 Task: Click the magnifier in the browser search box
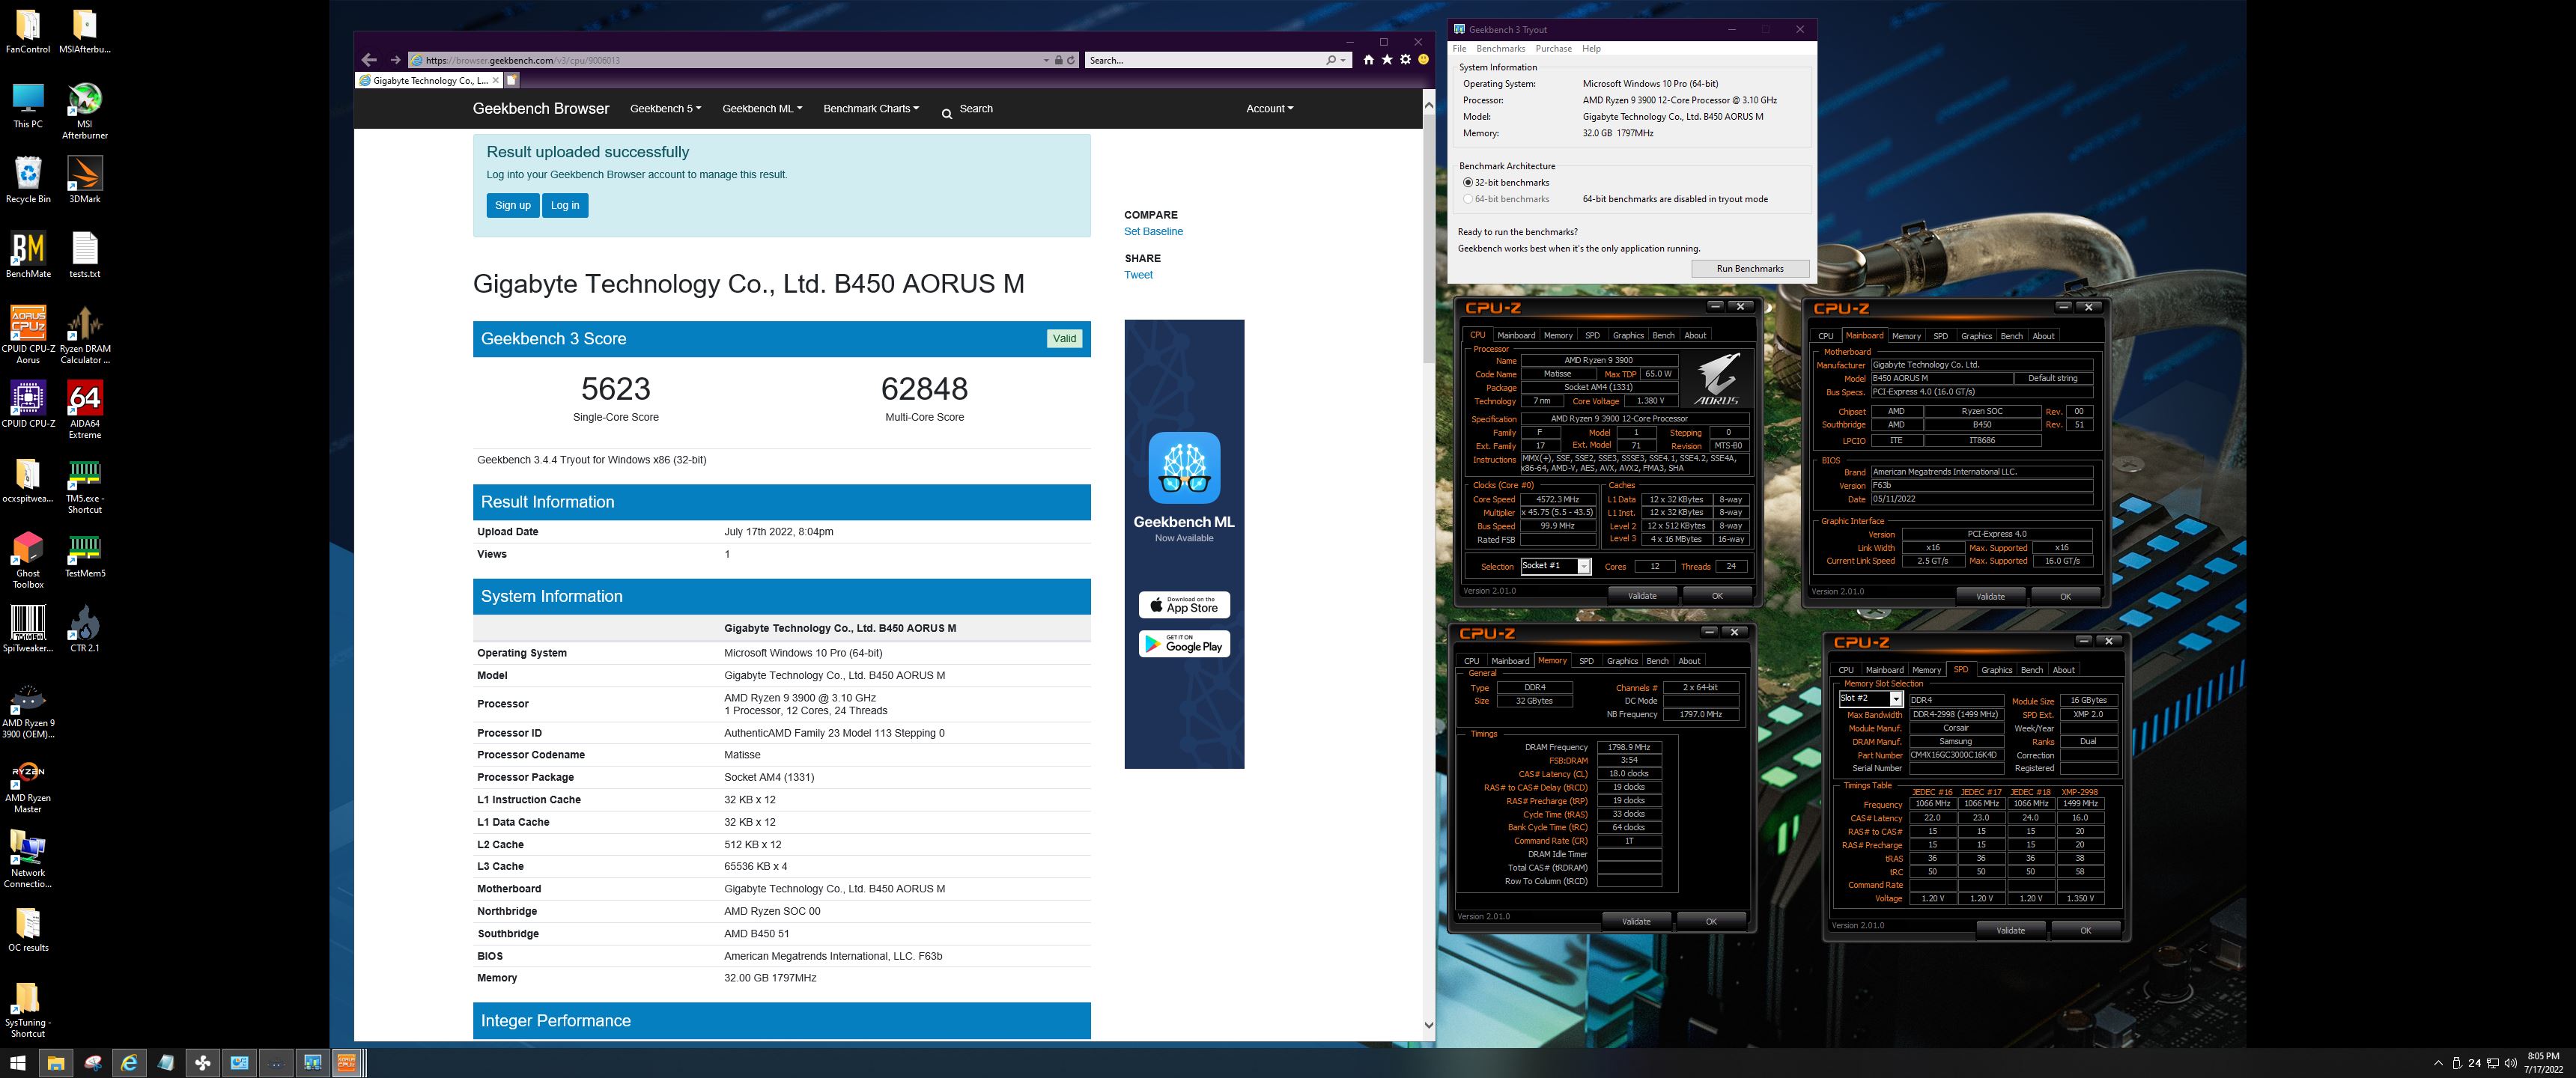click(1331, 60)
